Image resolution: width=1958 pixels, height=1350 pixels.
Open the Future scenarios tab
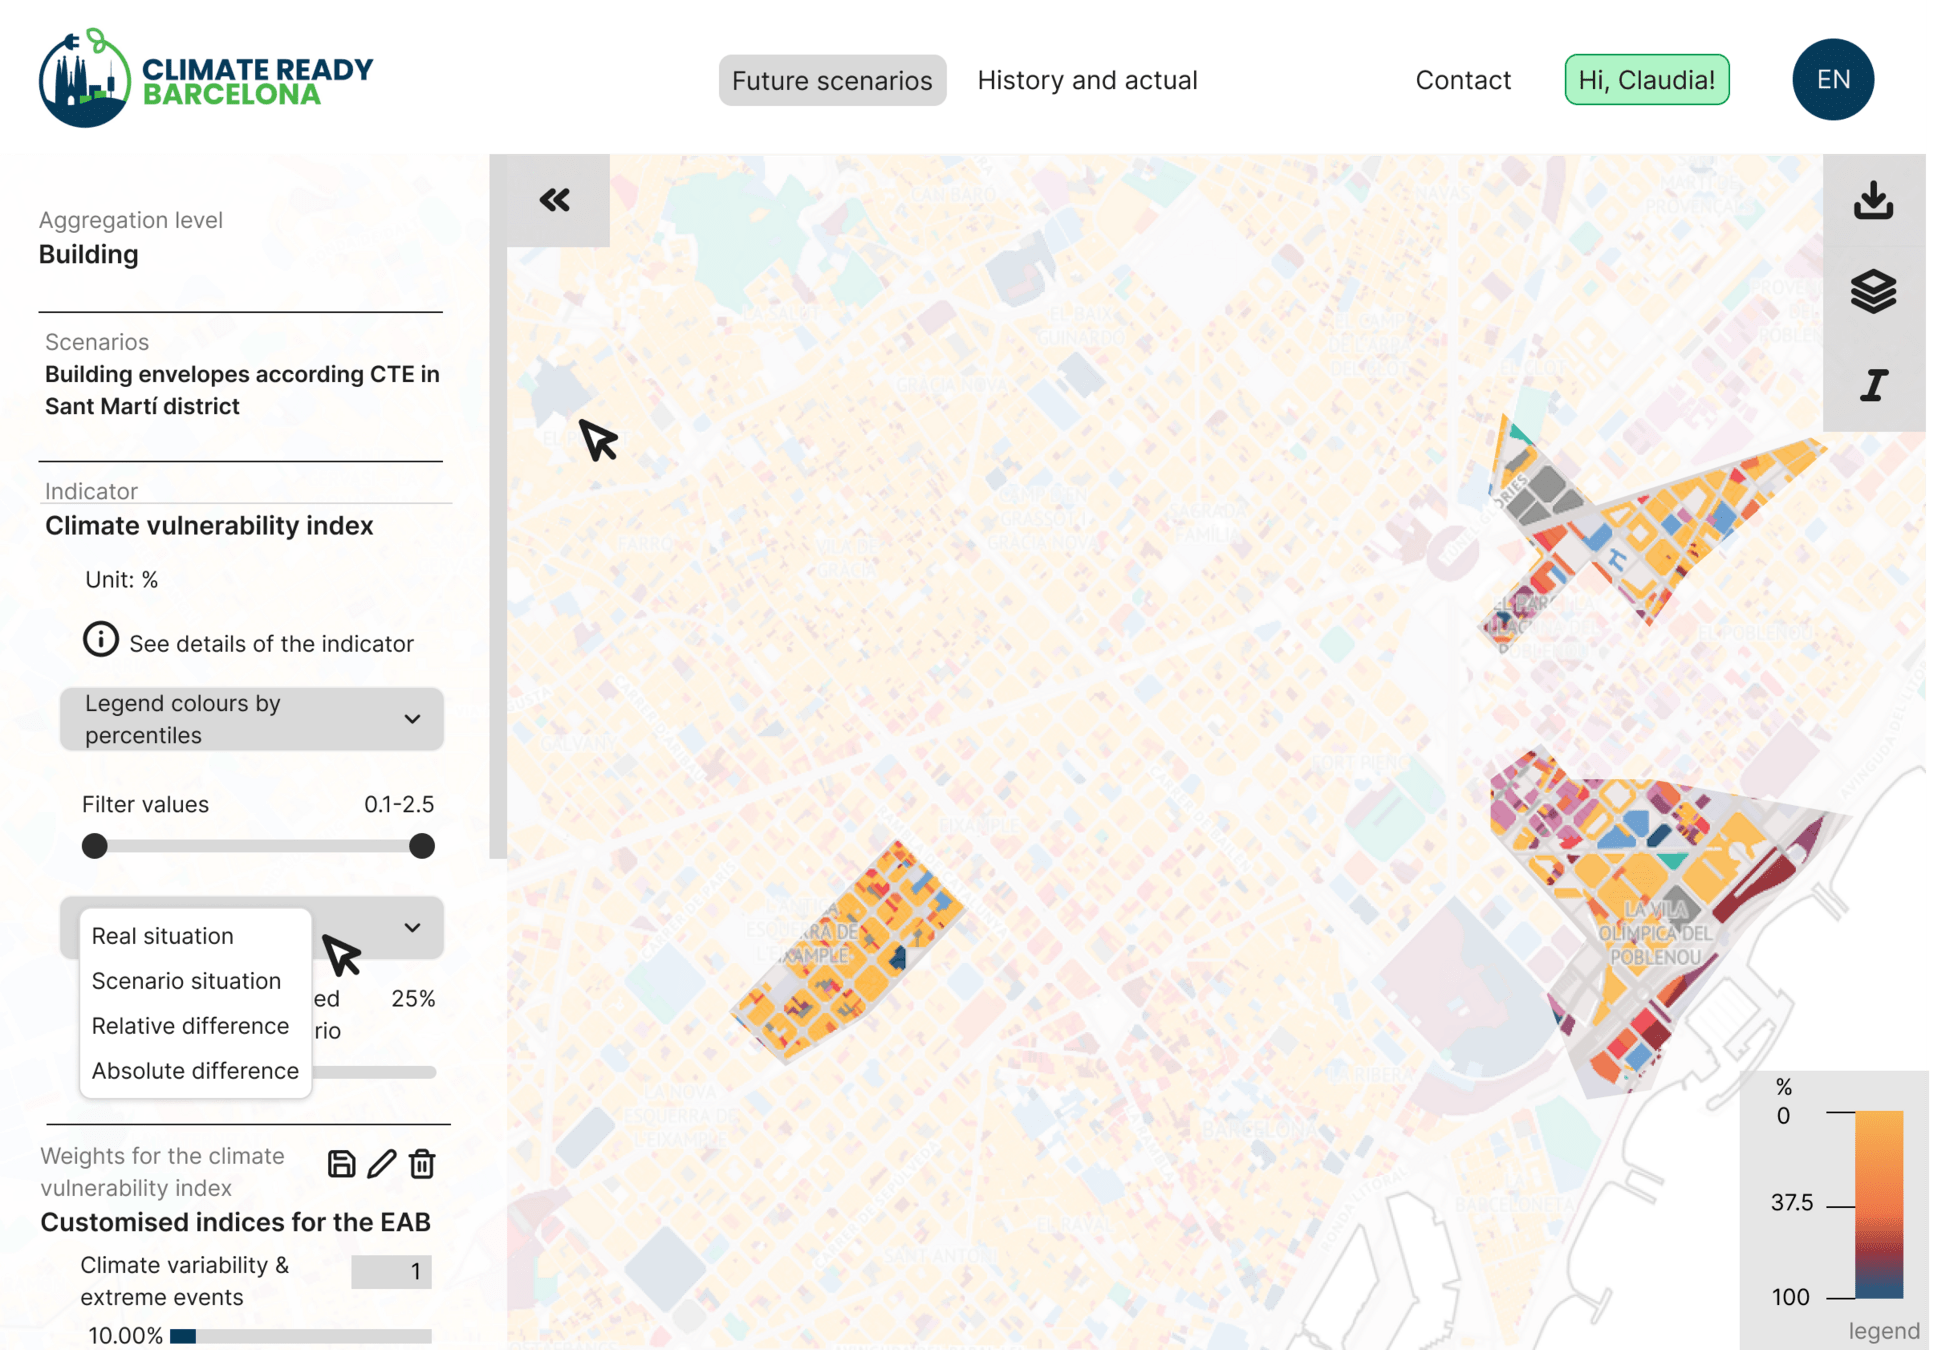[x=831, y=80]
